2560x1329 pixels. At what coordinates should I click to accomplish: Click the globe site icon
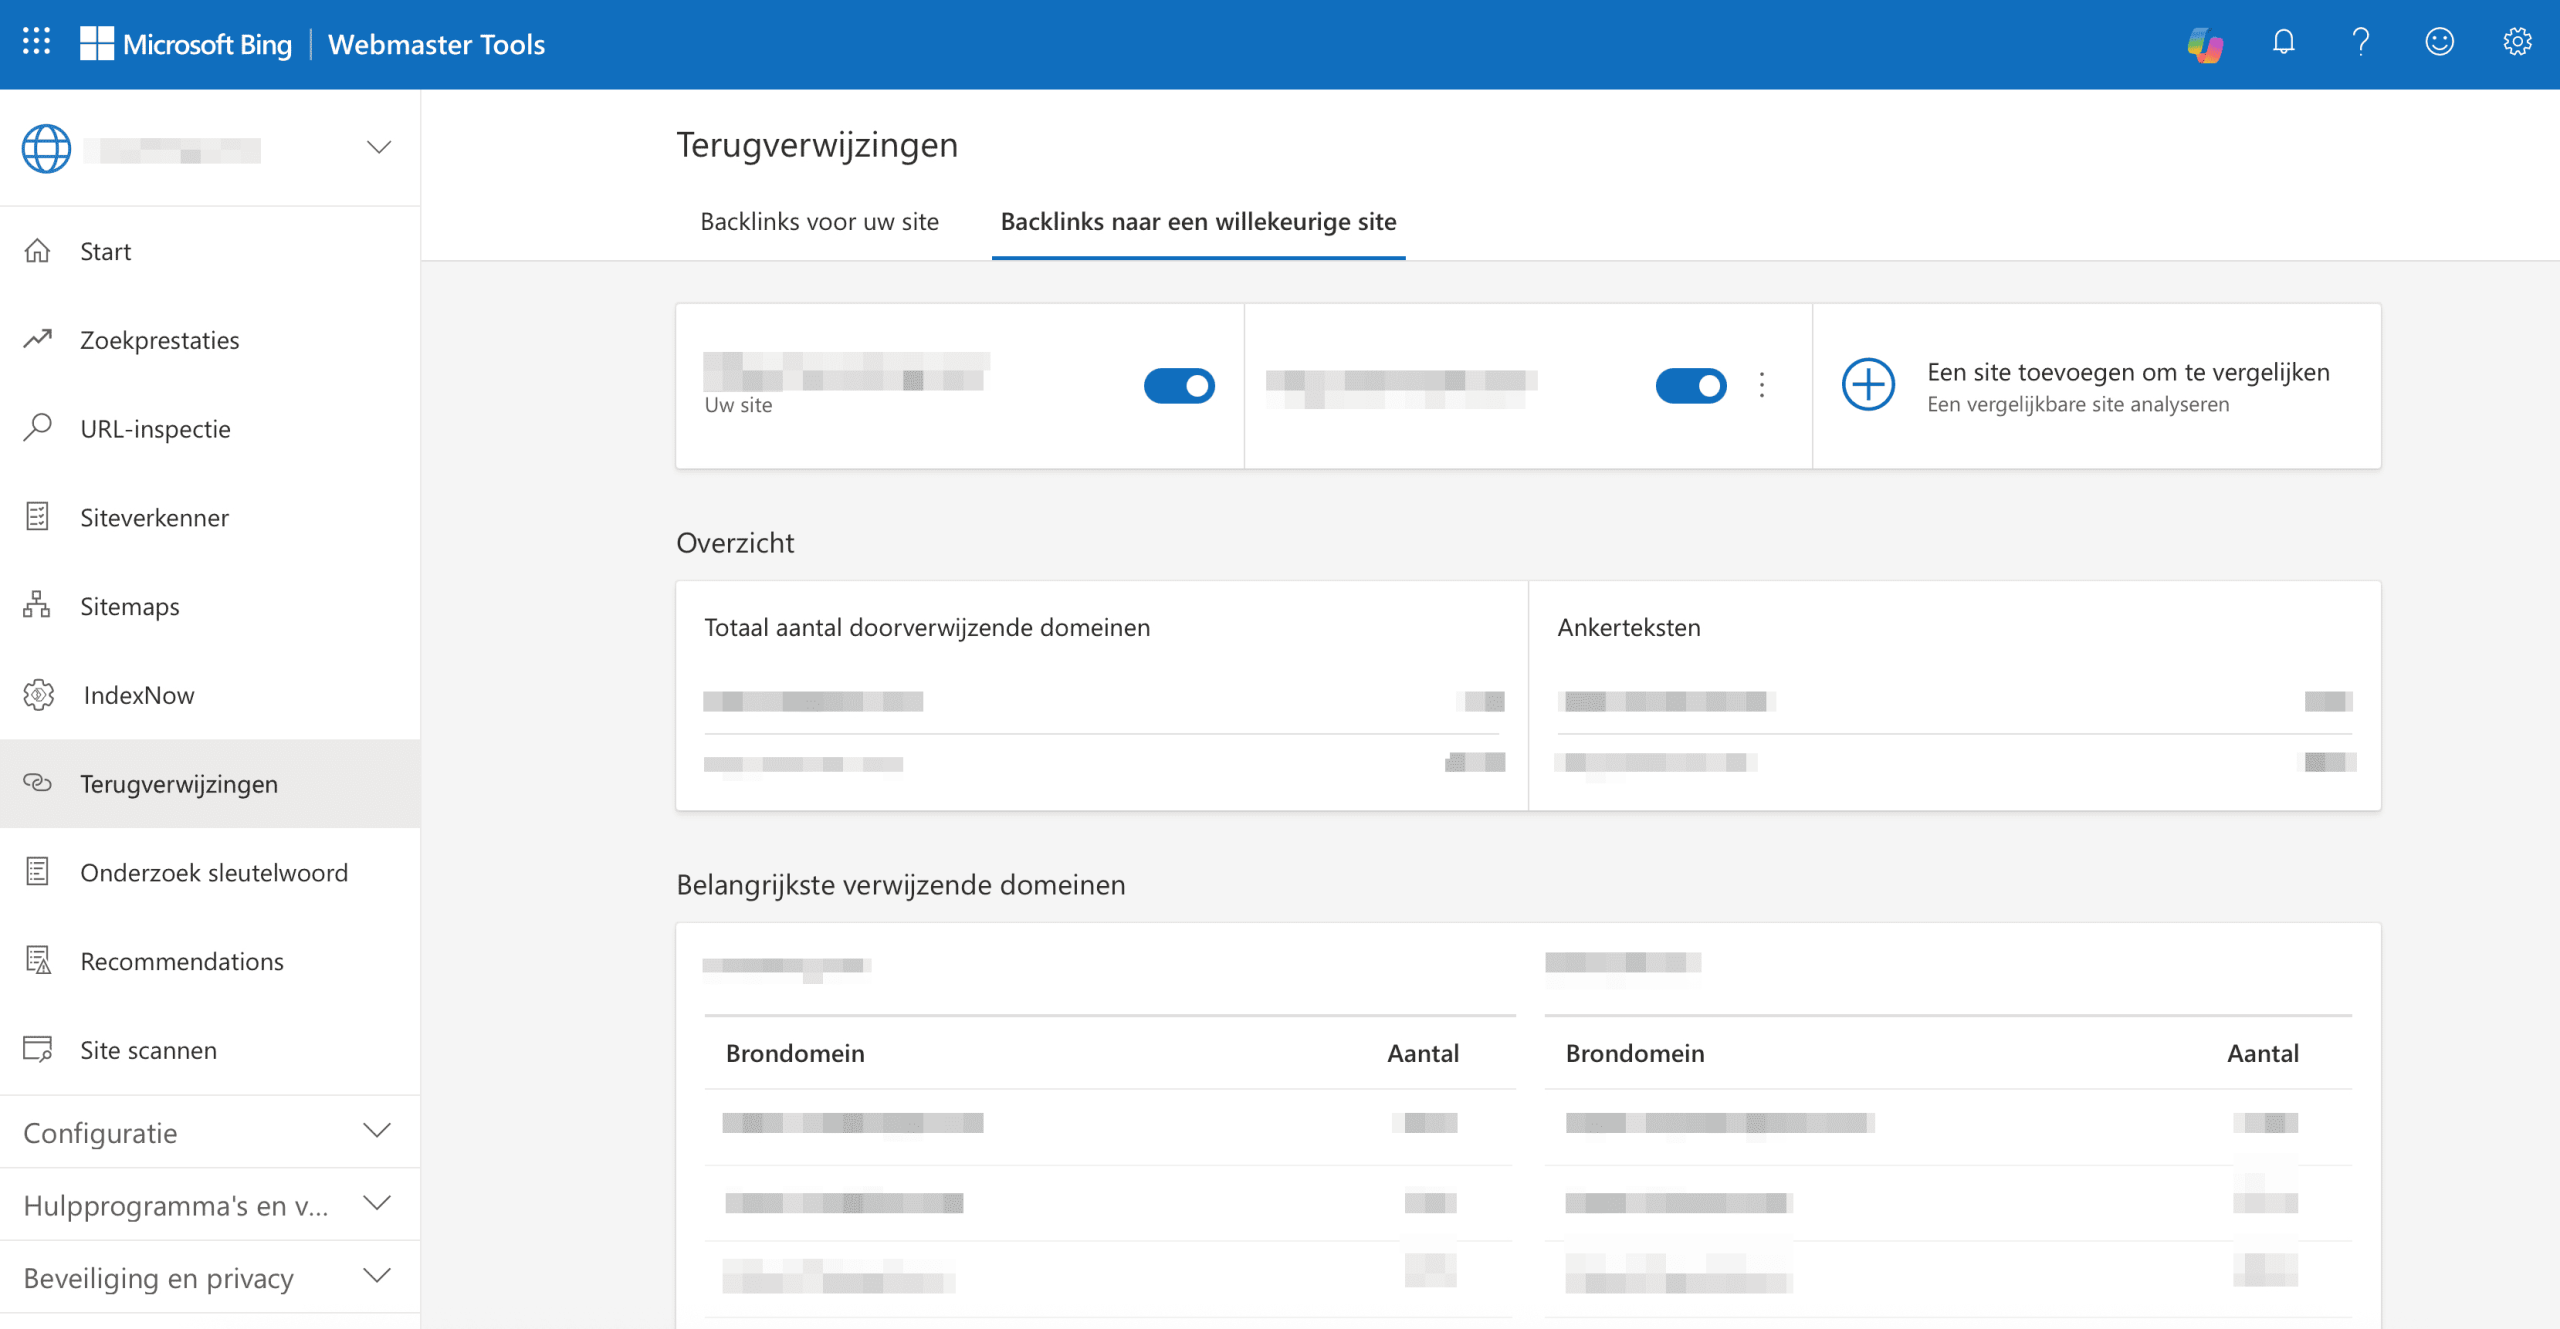pyautogui.click(x=47, y=149)
